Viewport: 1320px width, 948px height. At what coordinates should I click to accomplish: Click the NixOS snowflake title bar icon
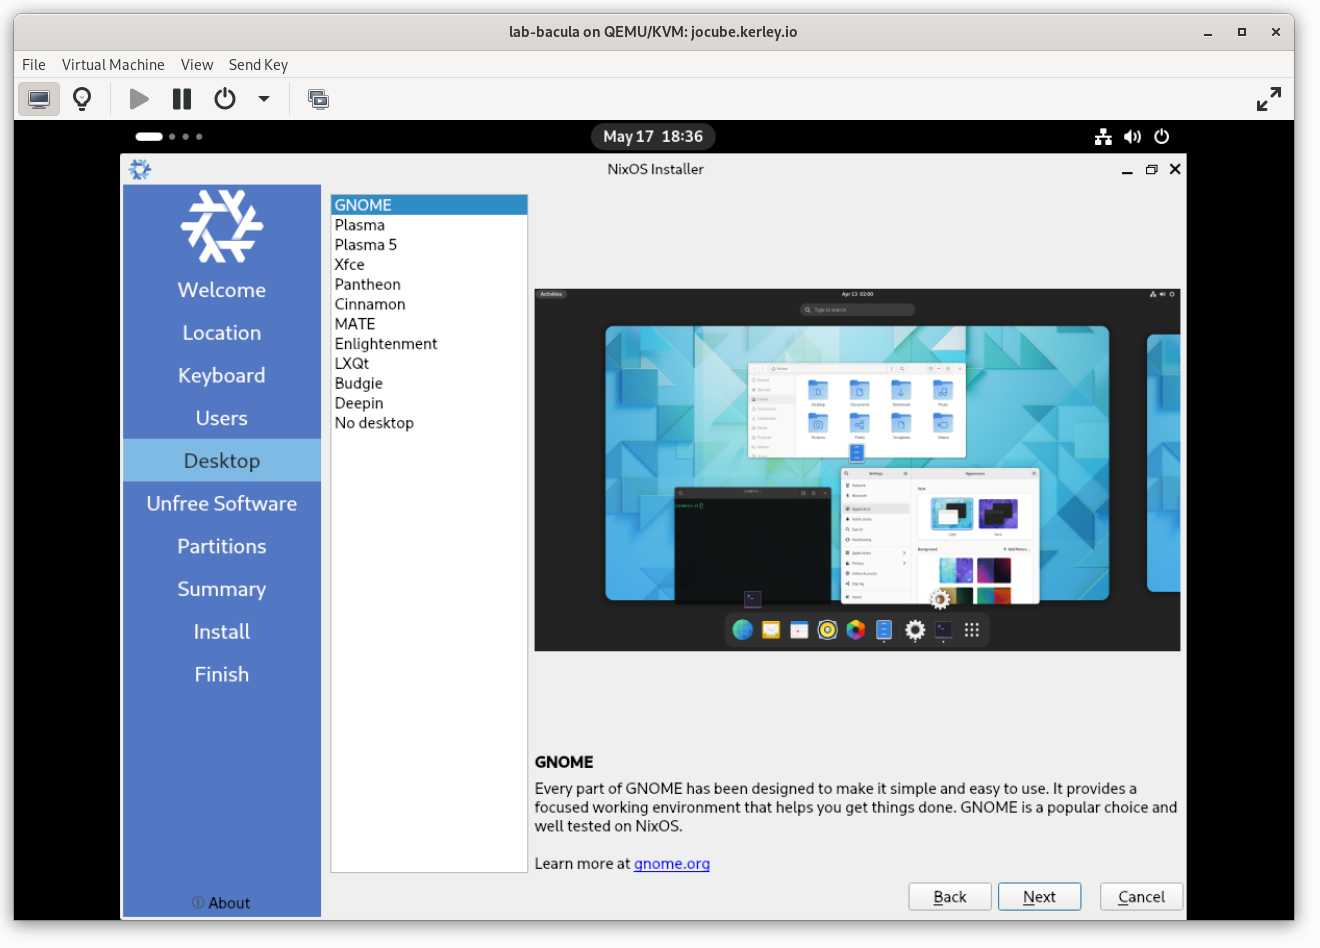click(140, 169)
